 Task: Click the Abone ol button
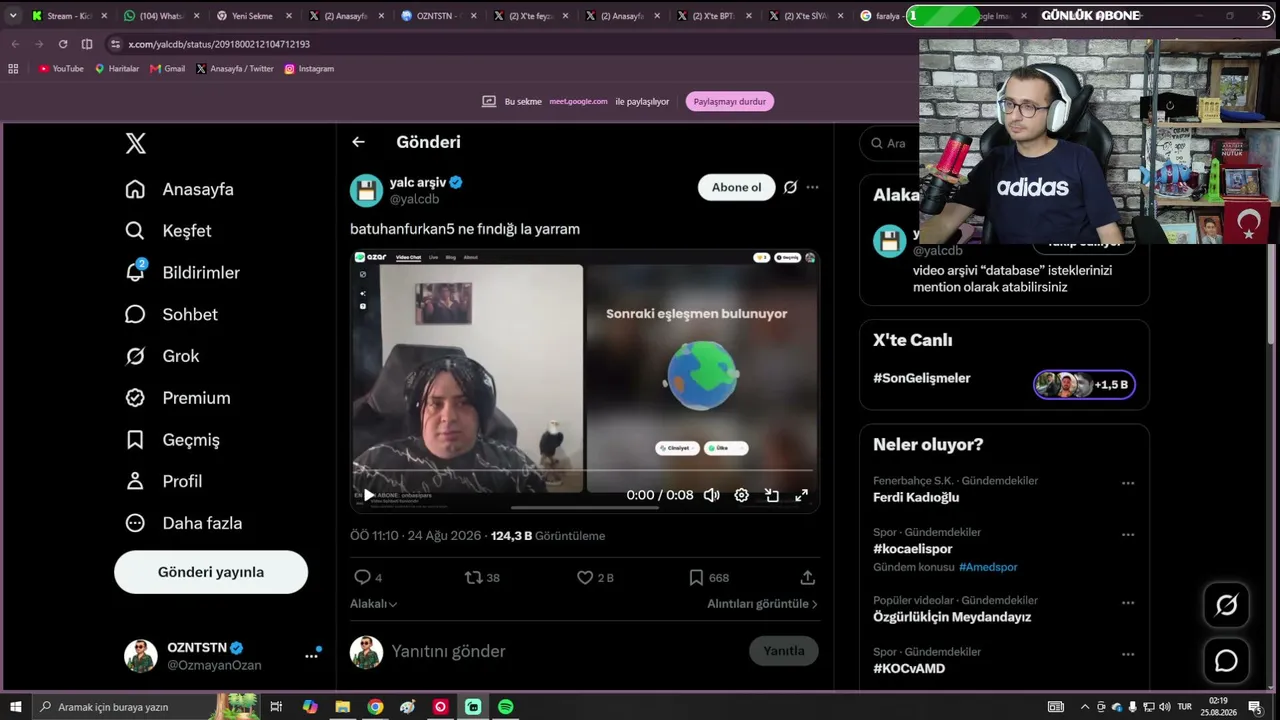736,187
